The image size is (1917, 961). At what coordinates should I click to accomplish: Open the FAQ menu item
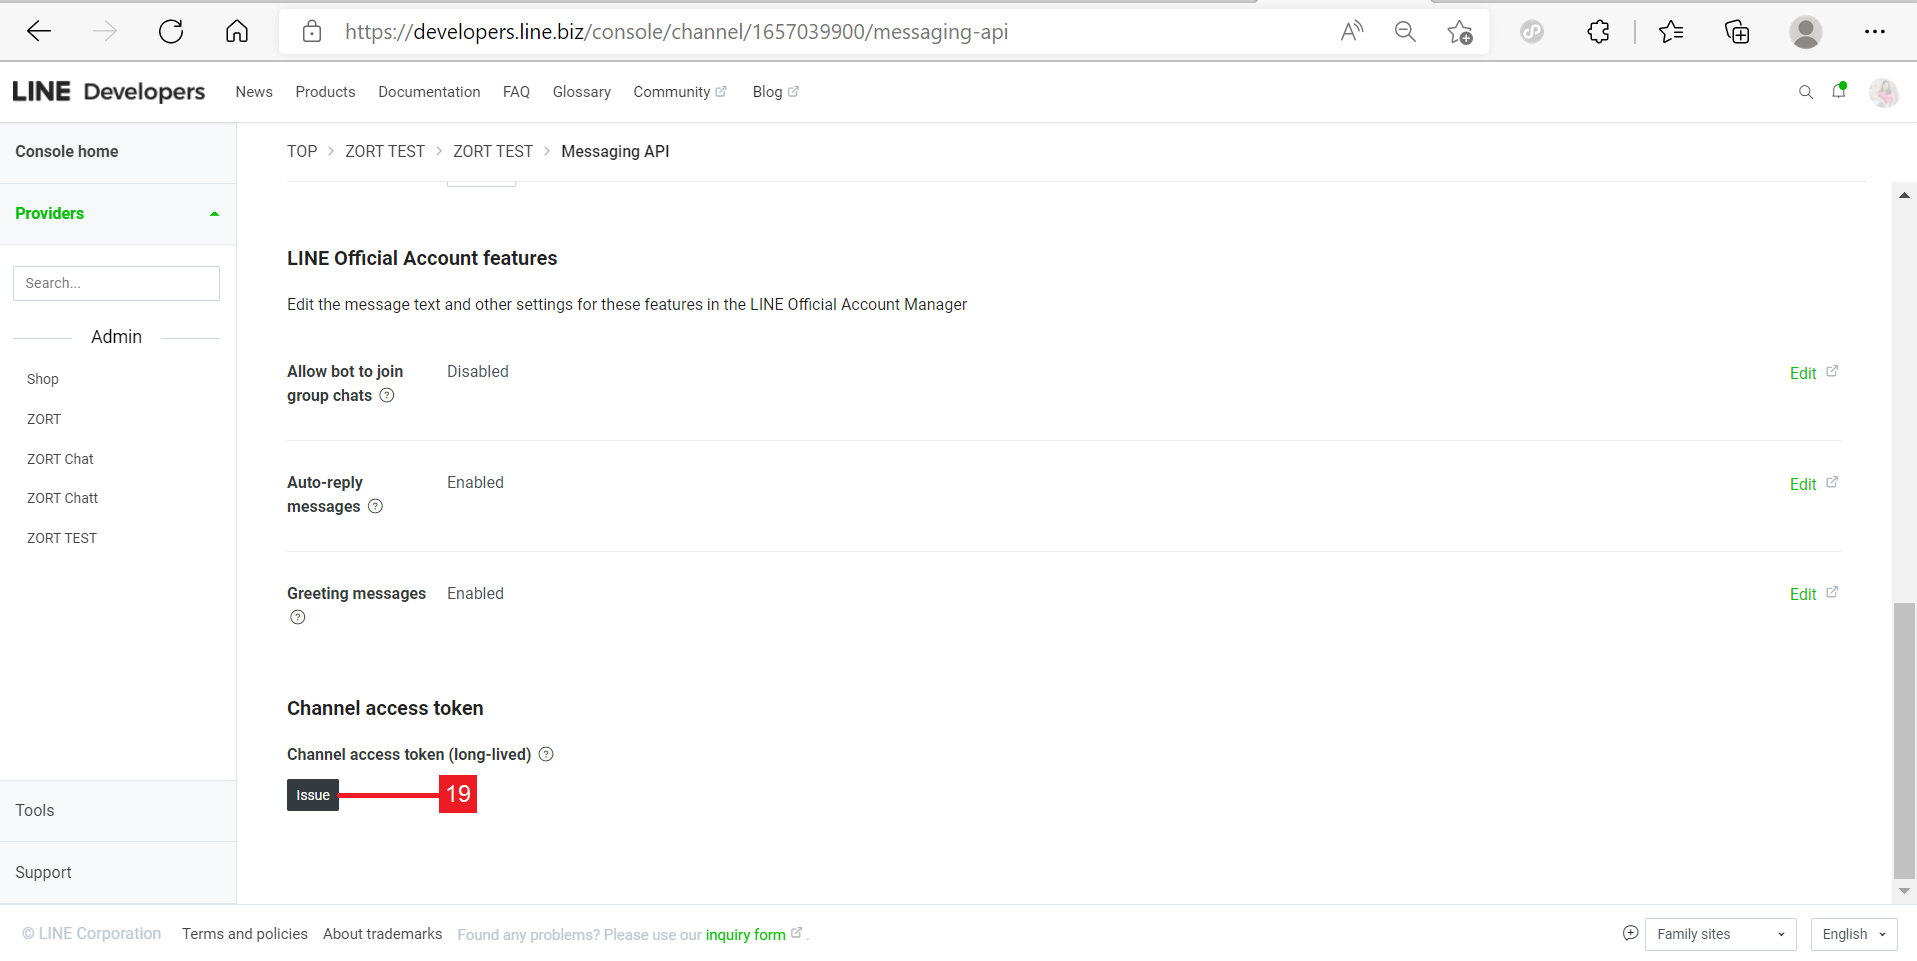pyautogui.click(x=516, y=92)
